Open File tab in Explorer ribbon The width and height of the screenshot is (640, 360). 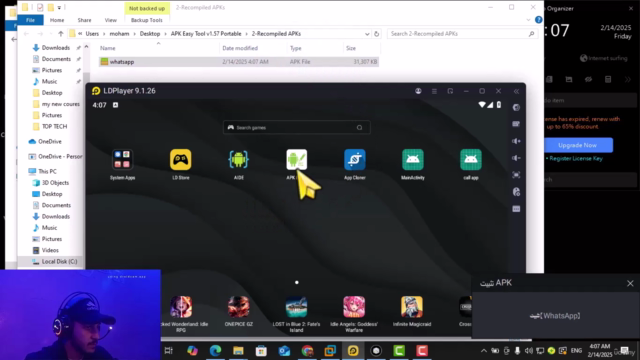click(30, 20)
